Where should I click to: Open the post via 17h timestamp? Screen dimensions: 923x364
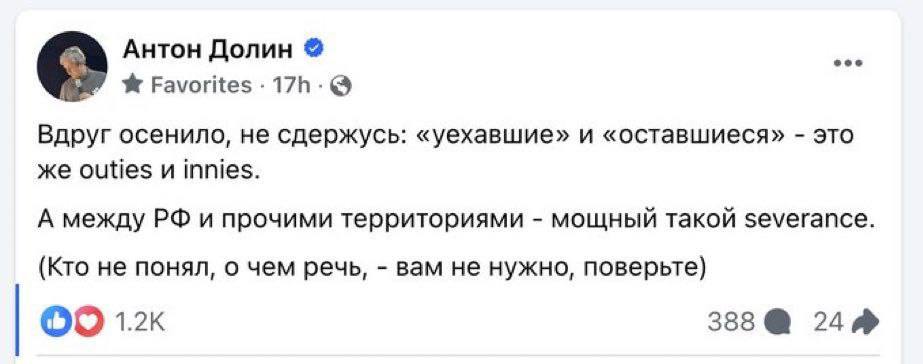click(291, 87)
